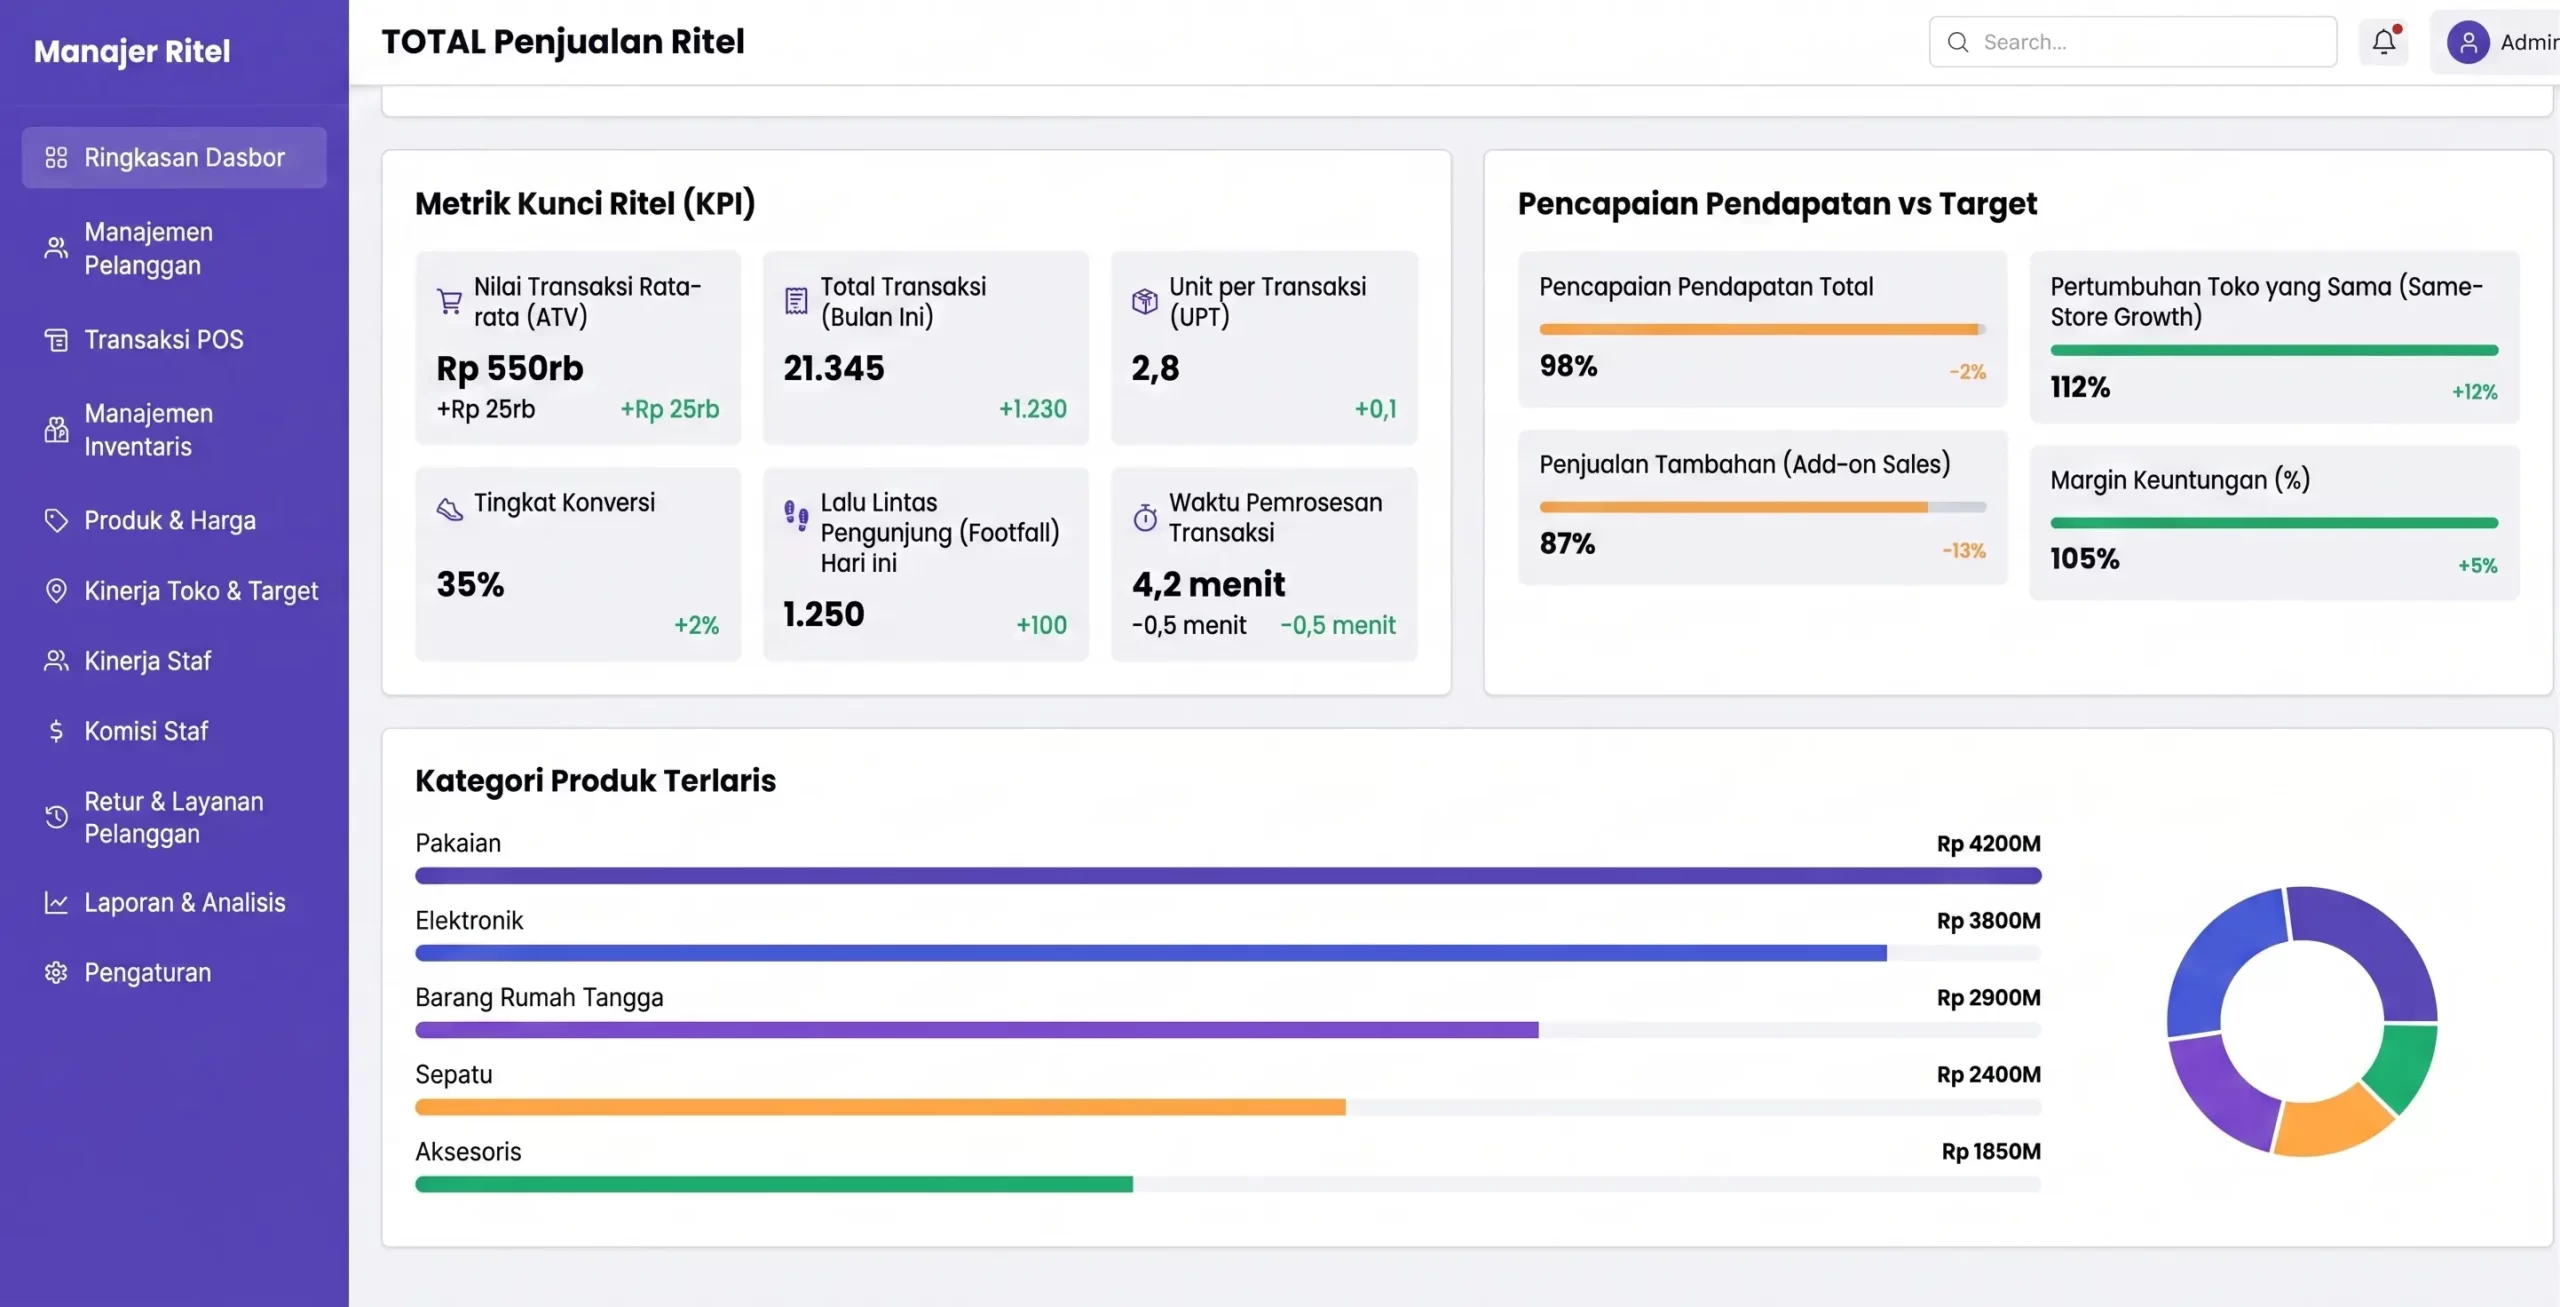
Task: Click the Manajemen Pelanggan people icon
Action: pyautogui.click(x=56, y=248)
